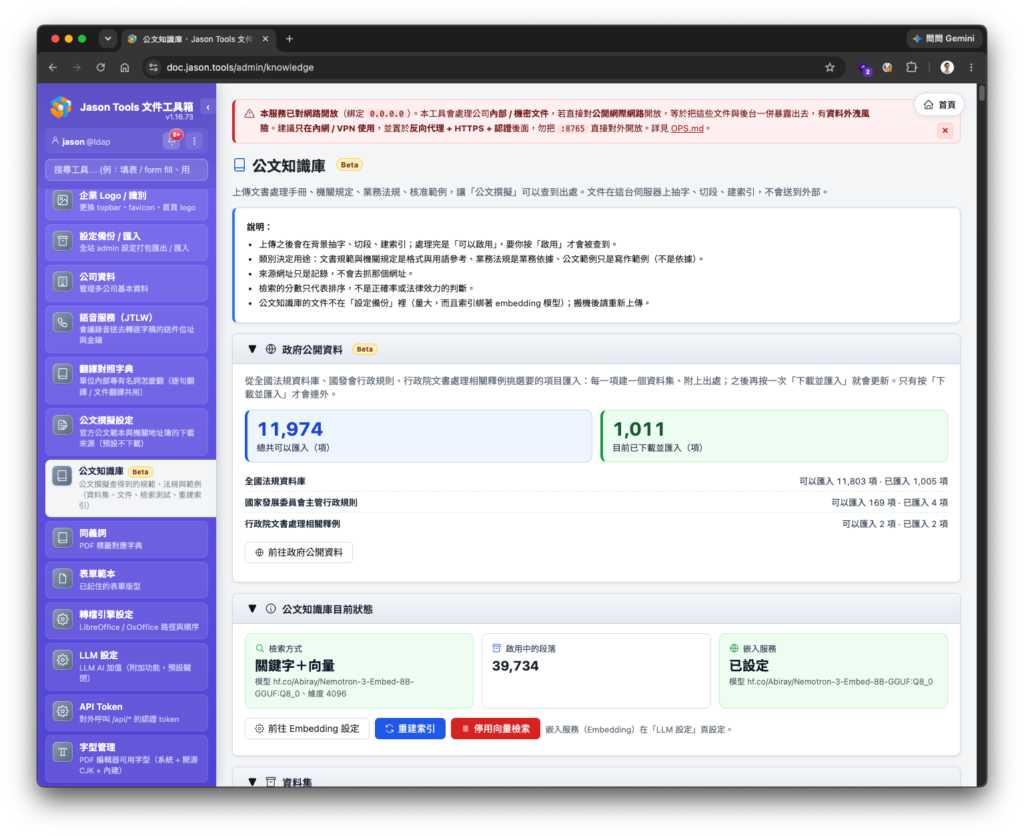The width and height of the screenshot is (1024, 836).
Task: Open 設定備份 / 匯入 in sidebar
Action: 127,242
